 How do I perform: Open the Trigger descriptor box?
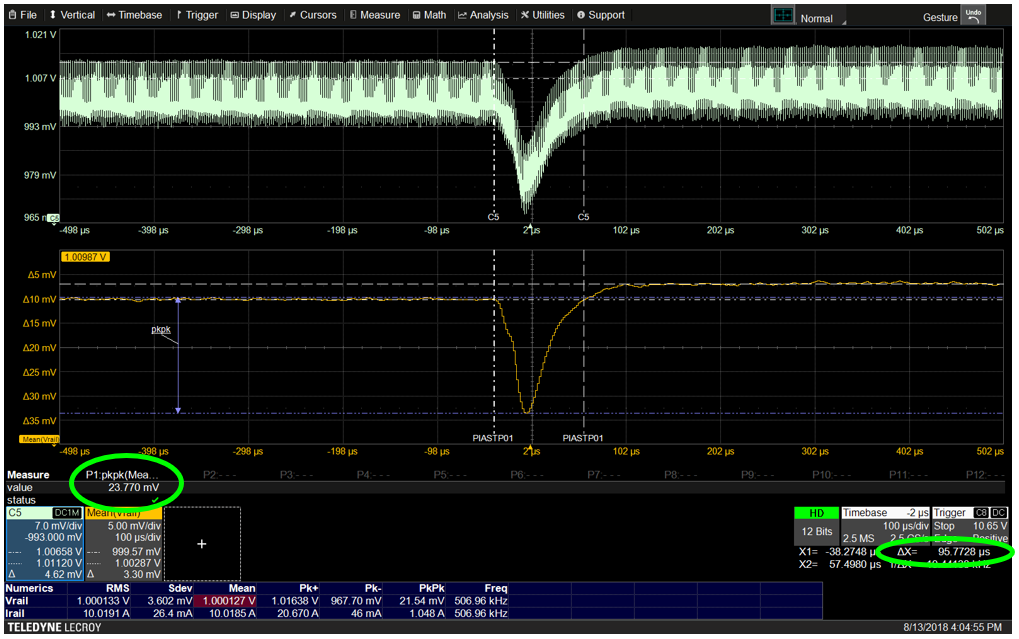964,525
